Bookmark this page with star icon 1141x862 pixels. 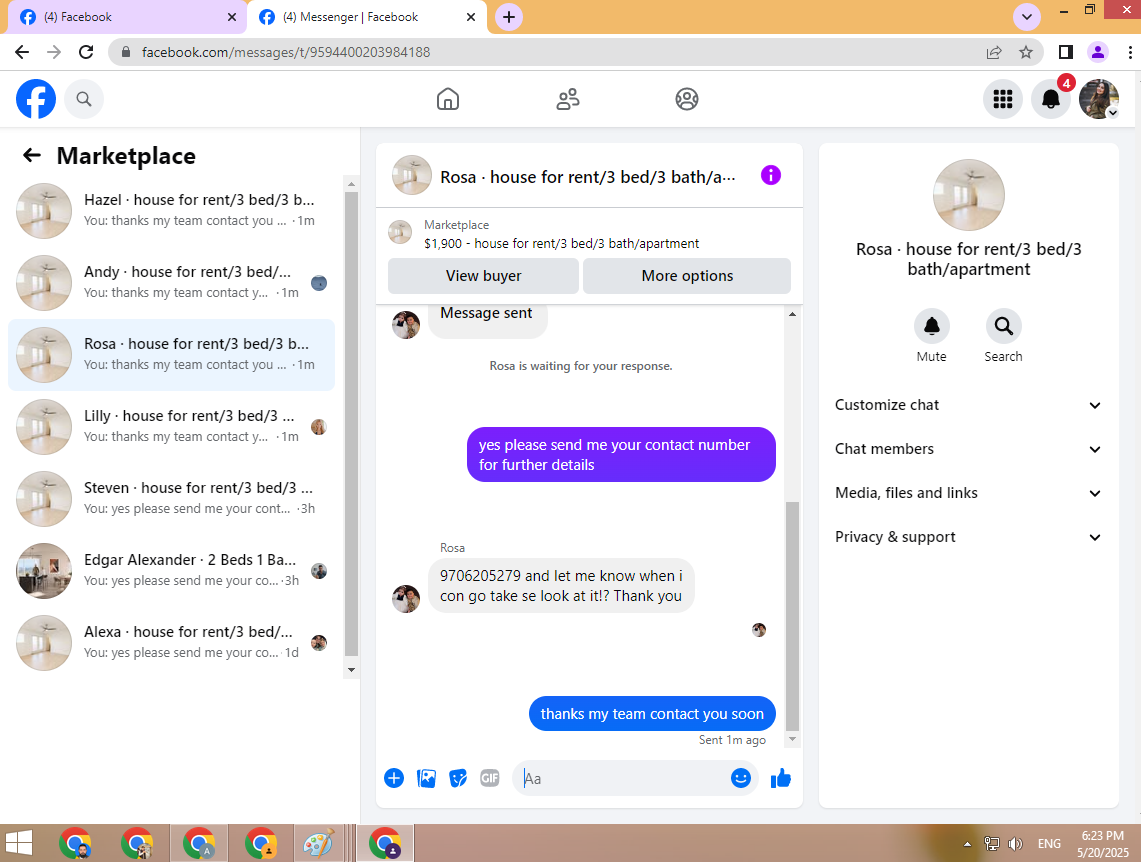[1026, 52]
